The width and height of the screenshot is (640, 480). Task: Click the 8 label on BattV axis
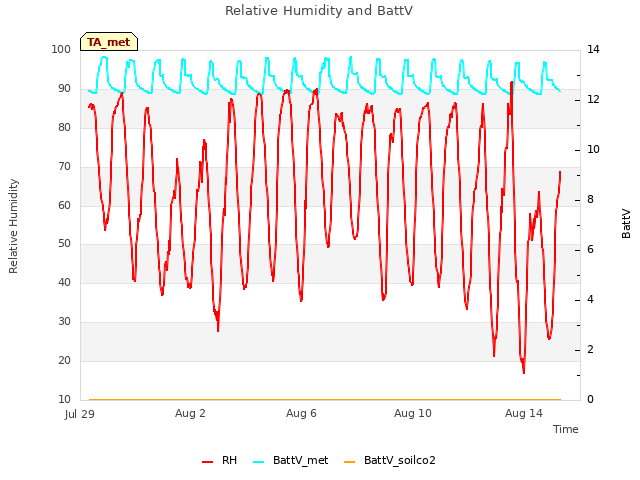pyautogui.click(x=590, y=200)
